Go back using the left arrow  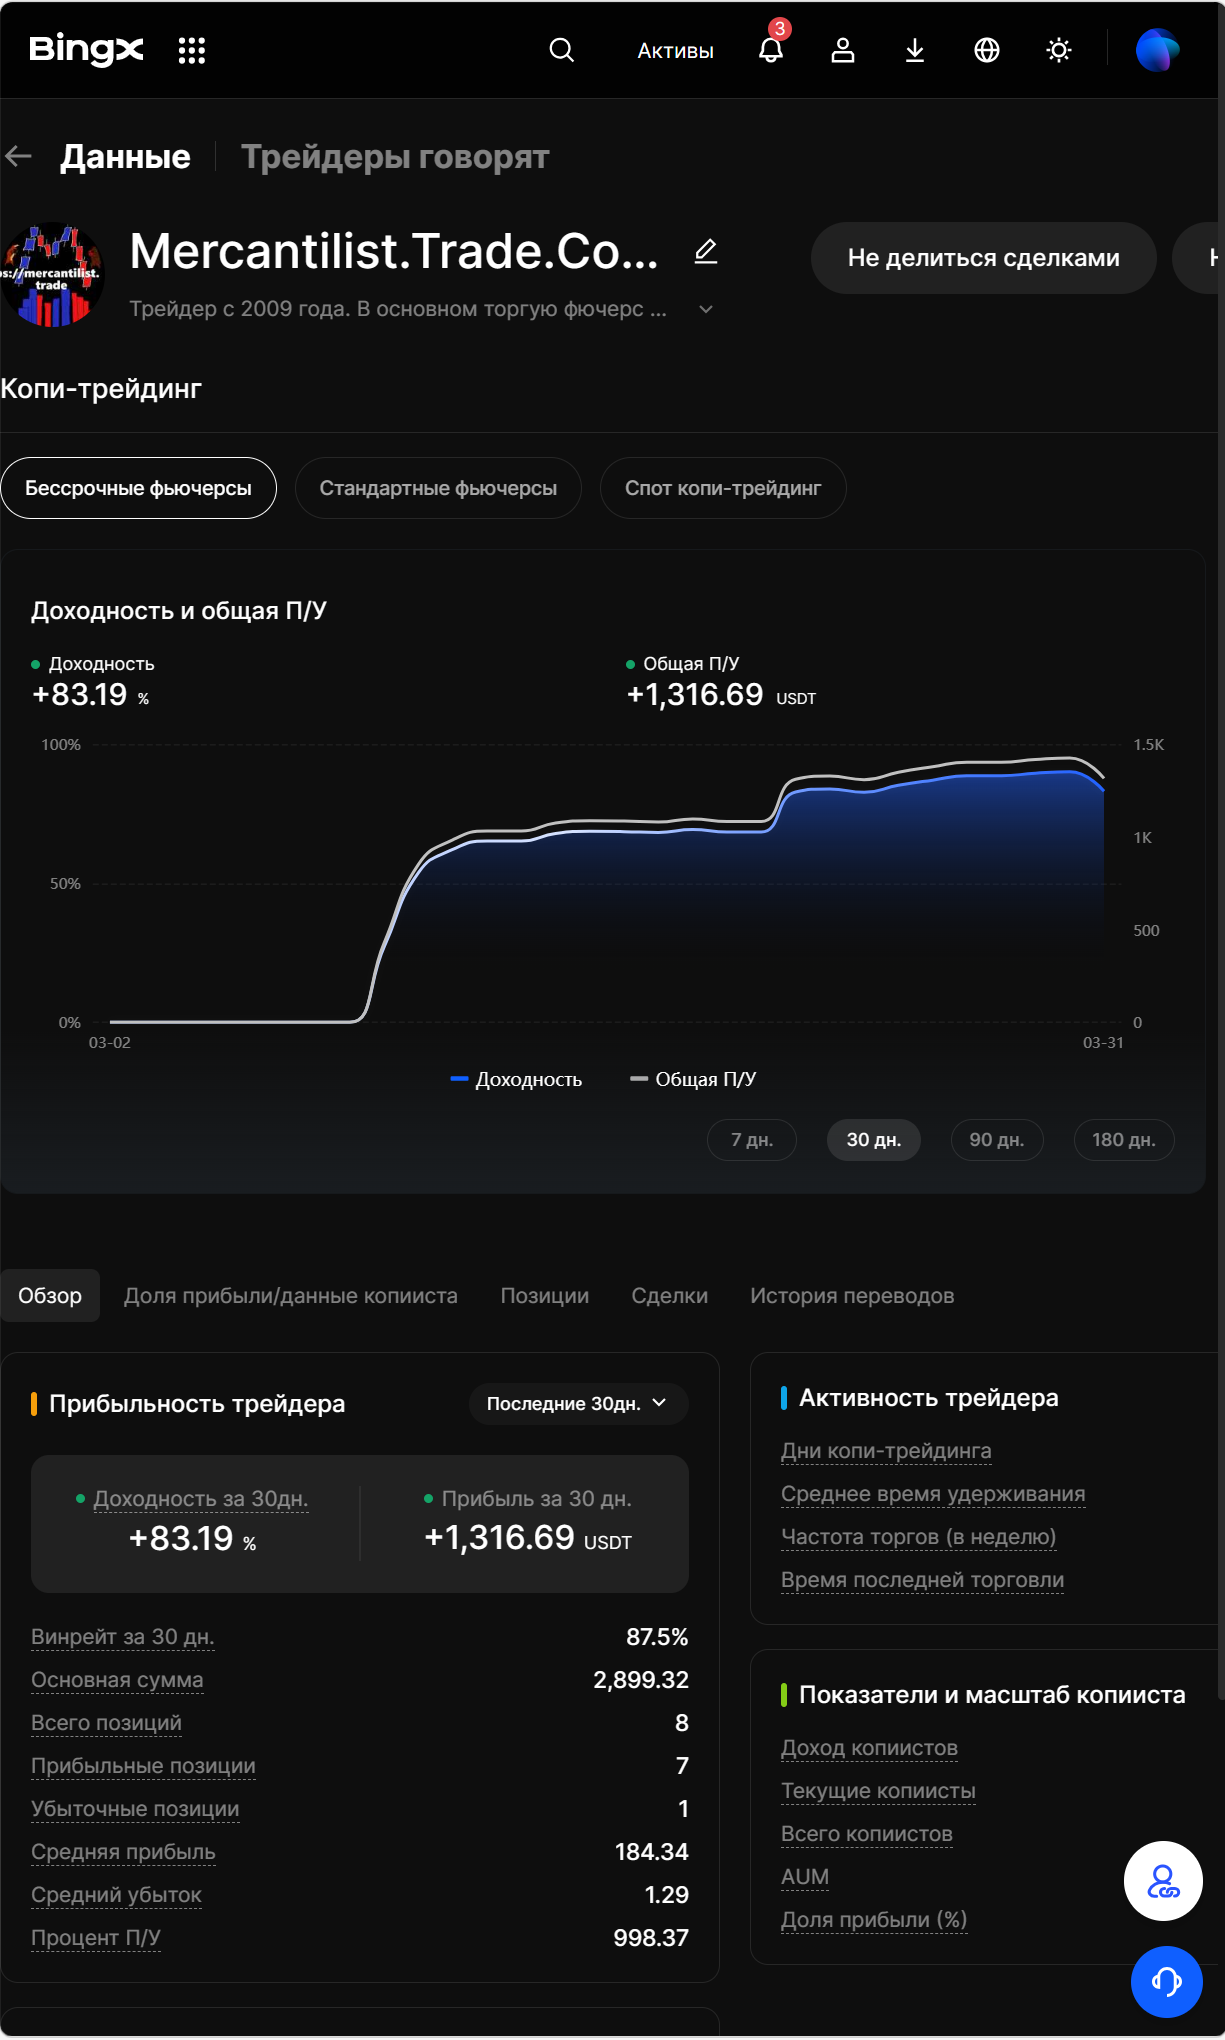click(x=19, y=156)
